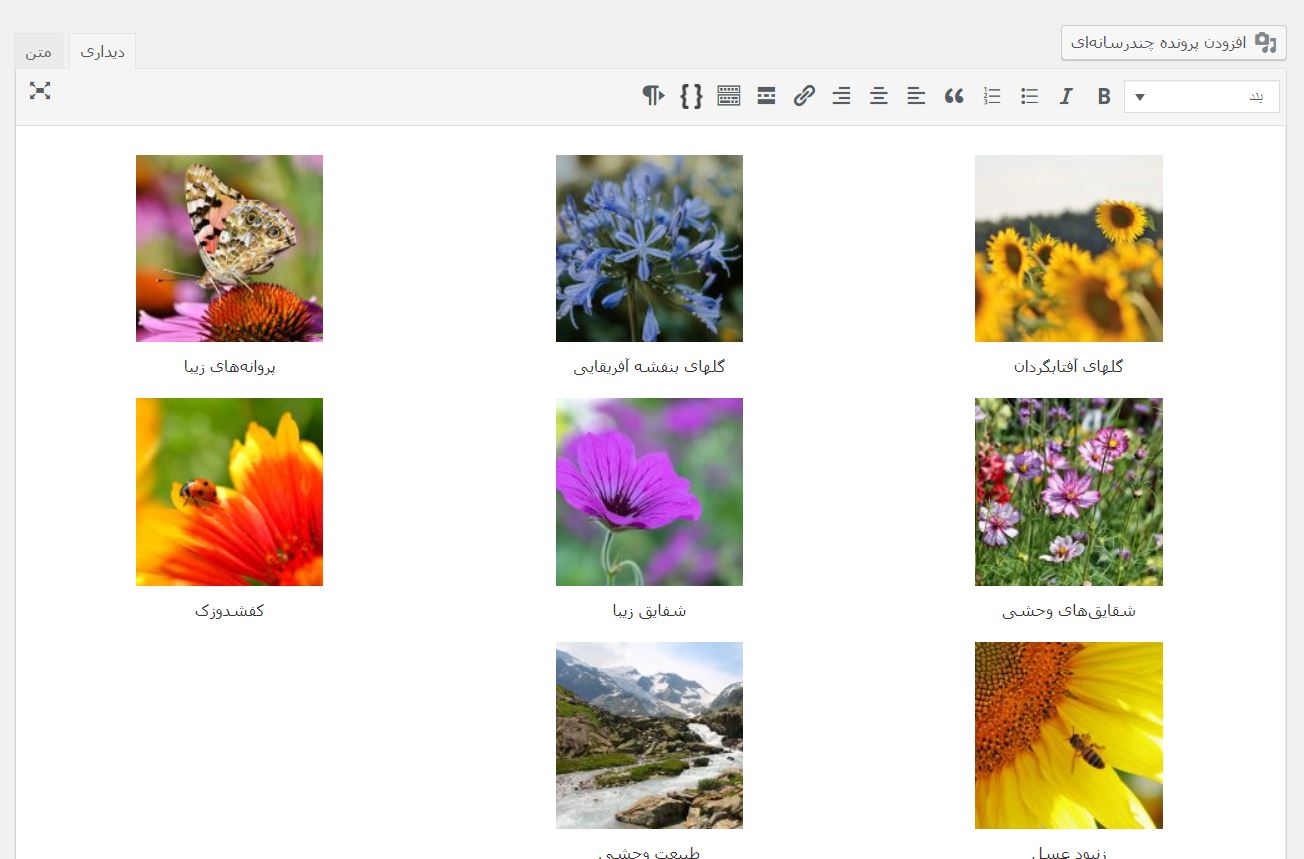The width and height of the screenshot is (1304, 859).
Task: Open the بند paragraph format dropdown
Action: coord(1202,96)
